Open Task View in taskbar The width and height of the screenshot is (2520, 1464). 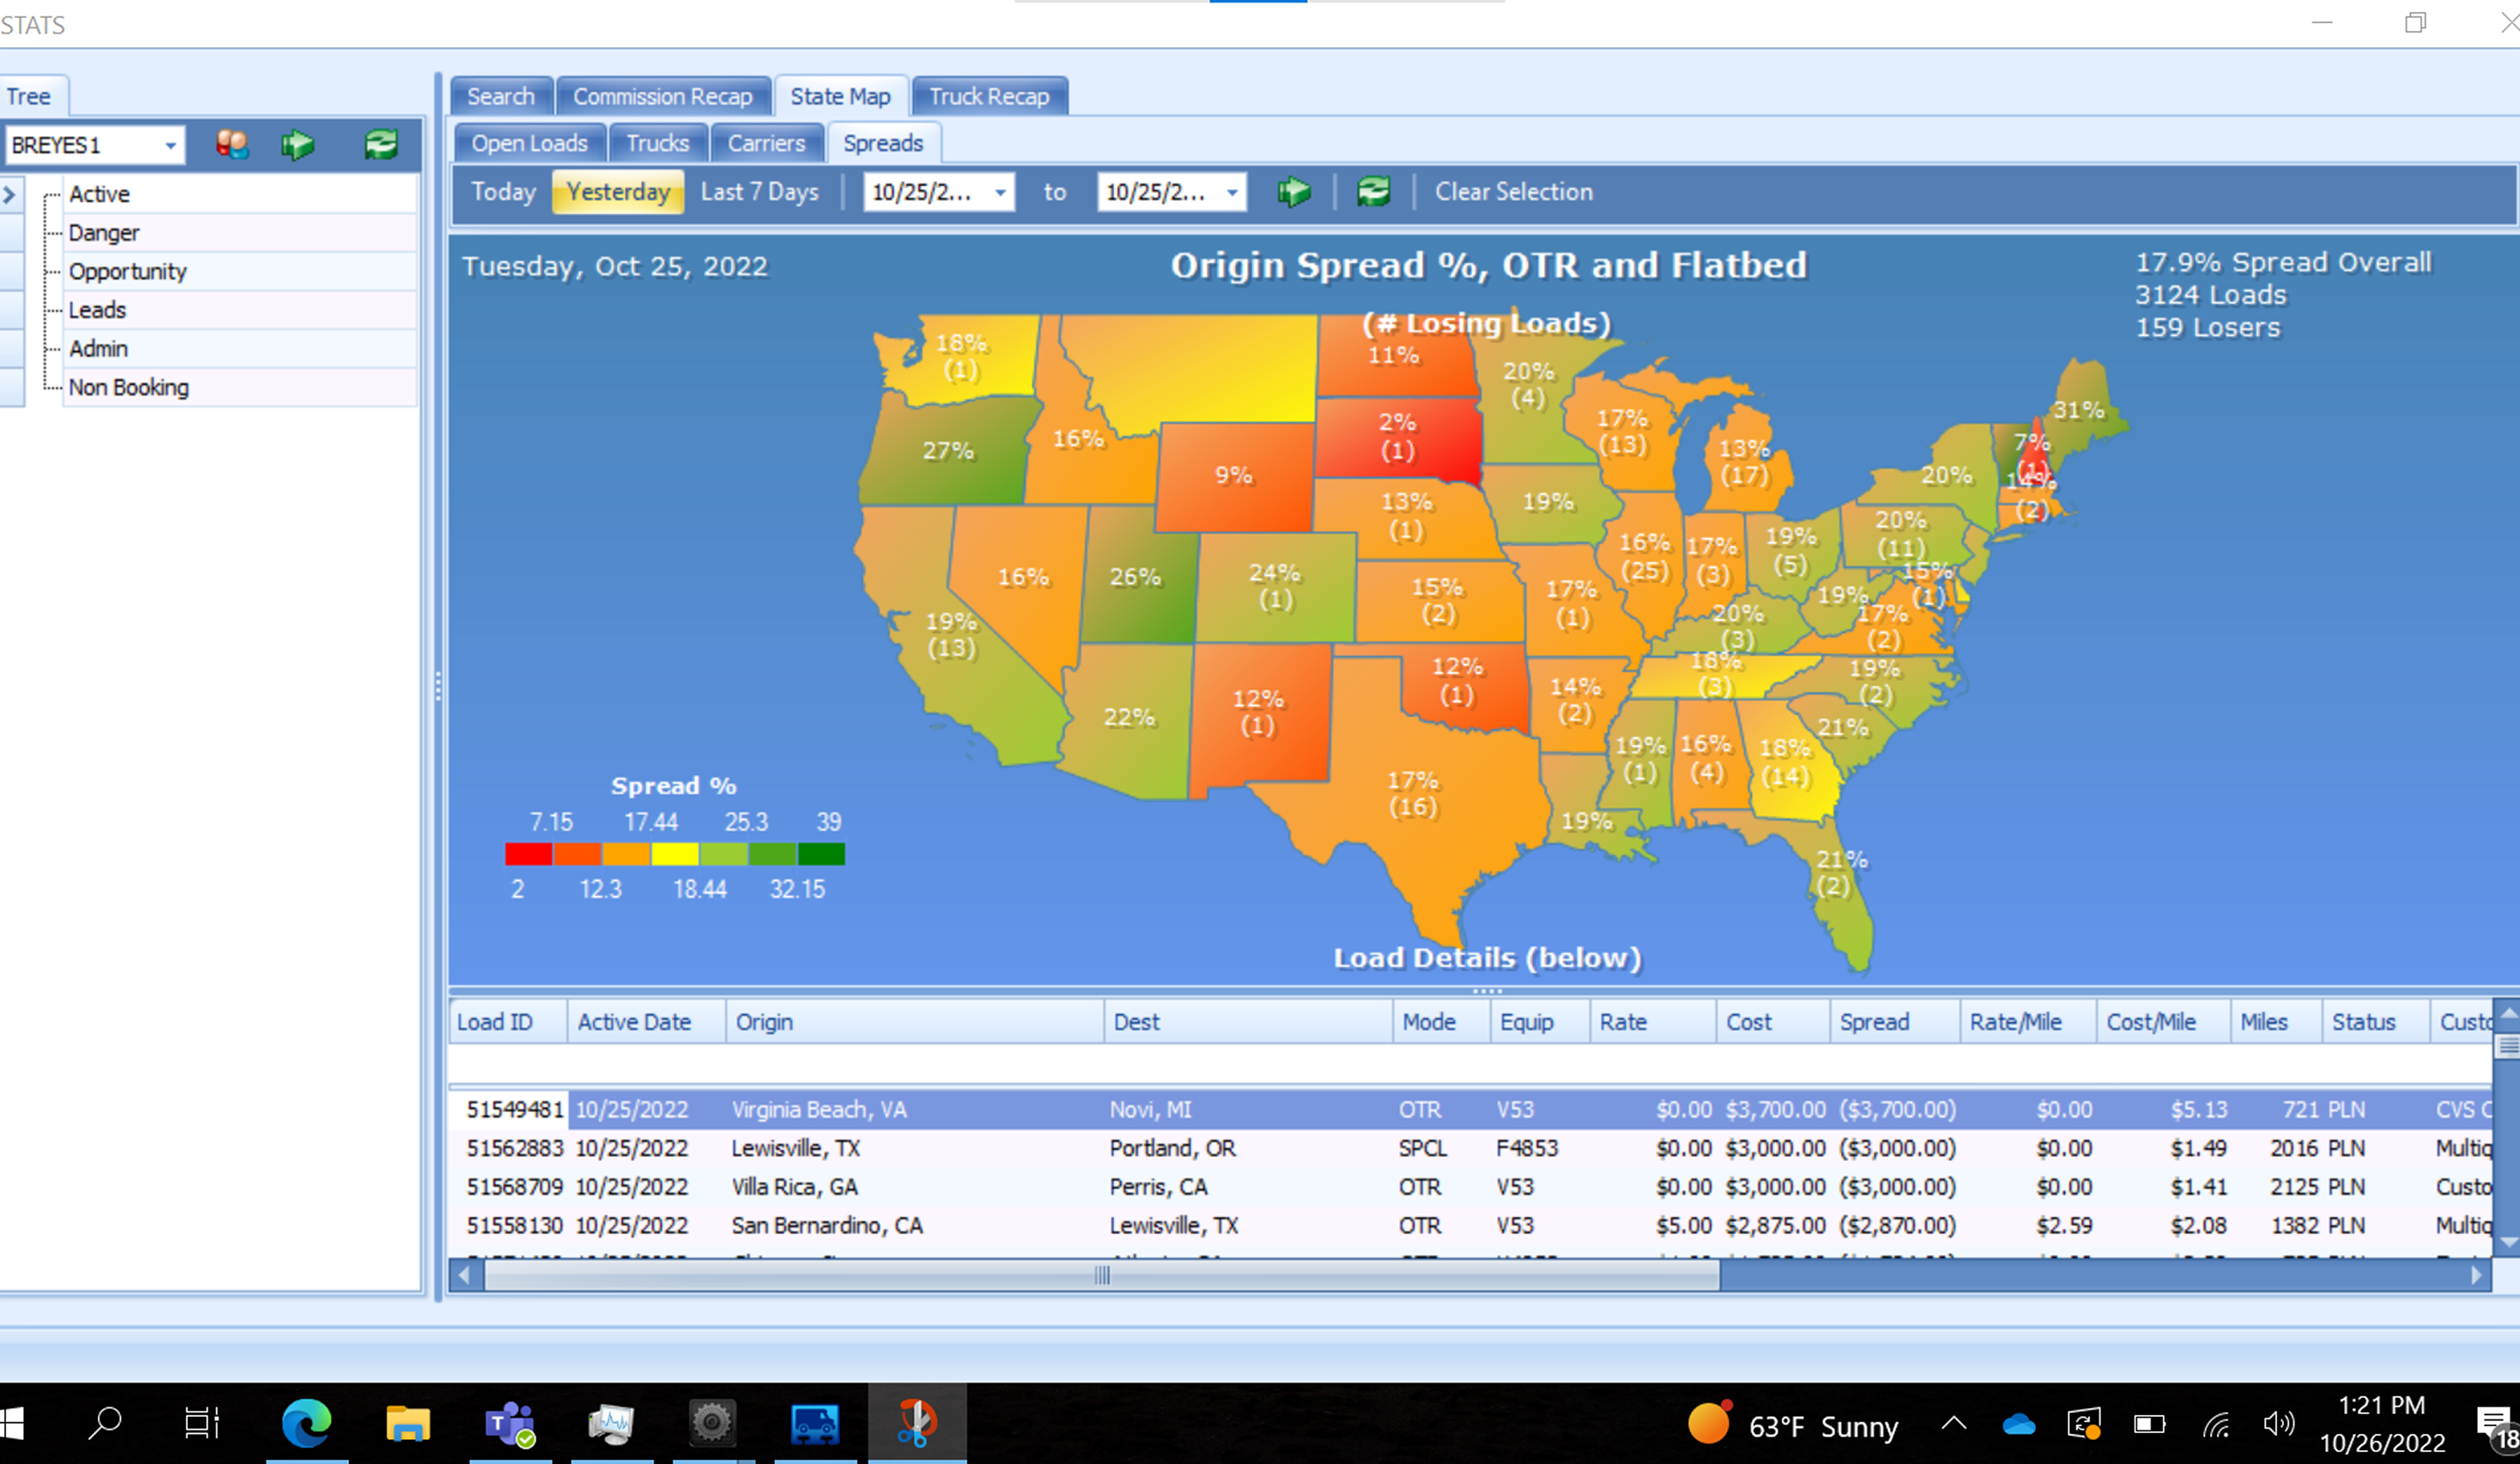(x=202, y=1423)
